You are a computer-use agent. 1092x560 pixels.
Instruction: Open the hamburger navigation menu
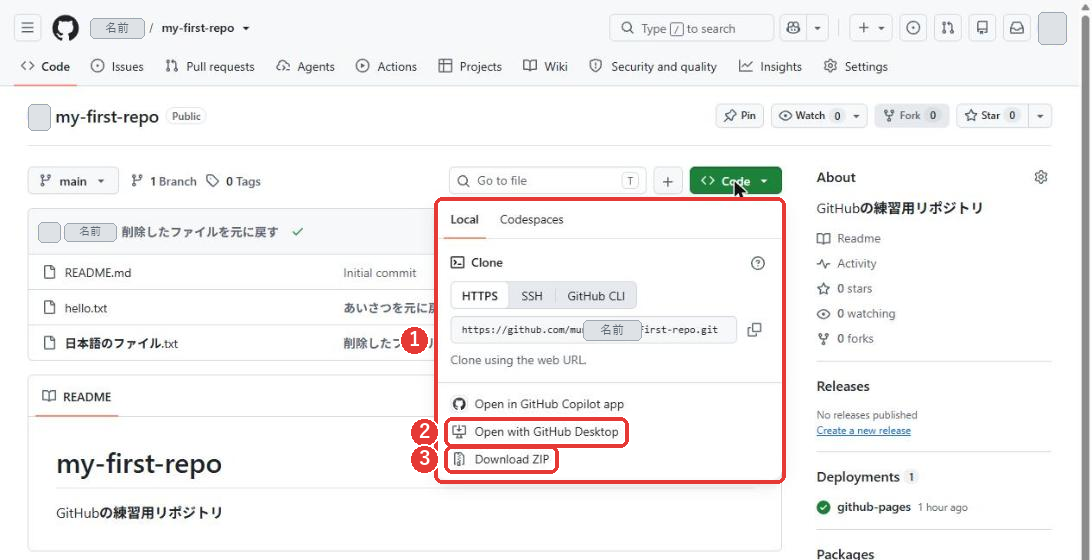point(27,28)
